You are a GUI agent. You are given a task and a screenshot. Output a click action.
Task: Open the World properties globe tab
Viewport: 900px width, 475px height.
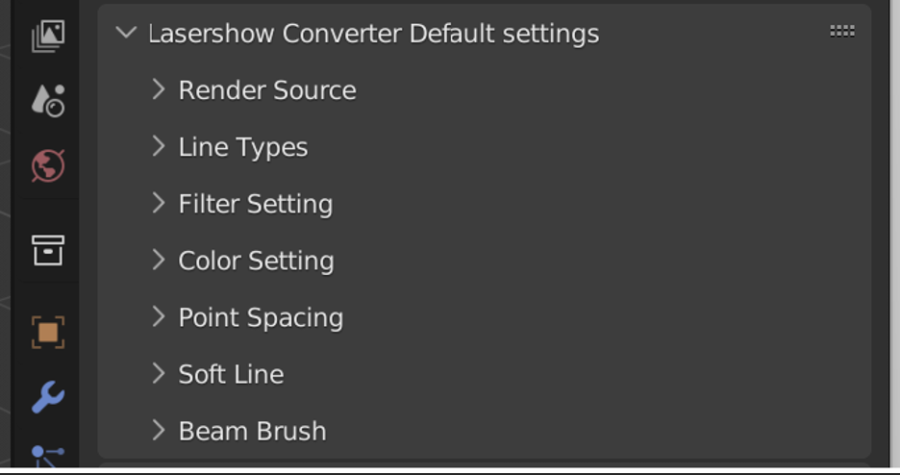click(x=47, y=165)
